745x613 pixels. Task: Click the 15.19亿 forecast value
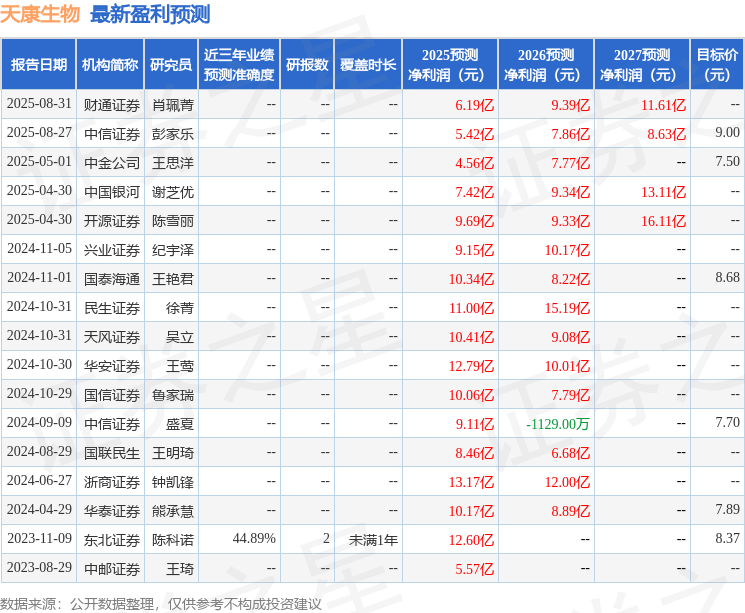(x=567, y=308)
